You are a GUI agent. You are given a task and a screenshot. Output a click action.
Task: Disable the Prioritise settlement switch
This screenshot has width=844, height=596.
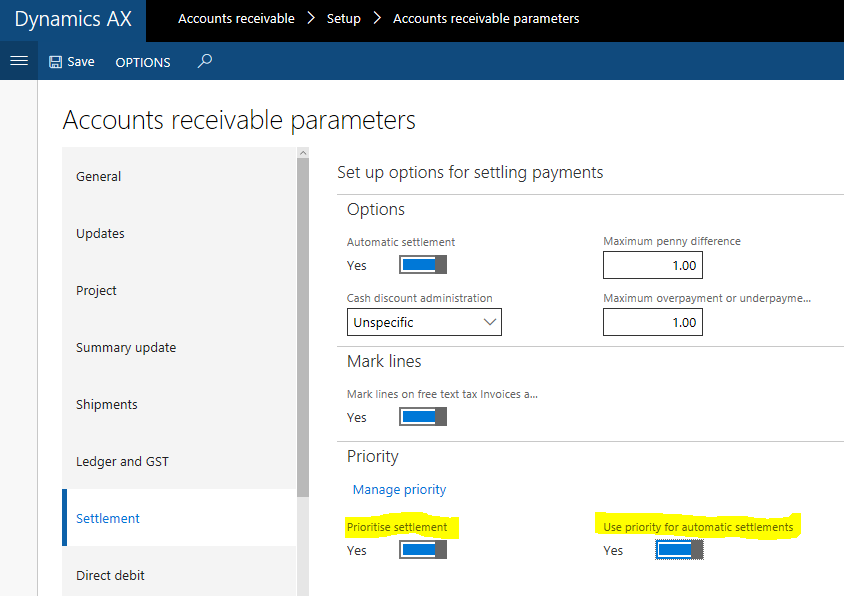coord(421,549)
